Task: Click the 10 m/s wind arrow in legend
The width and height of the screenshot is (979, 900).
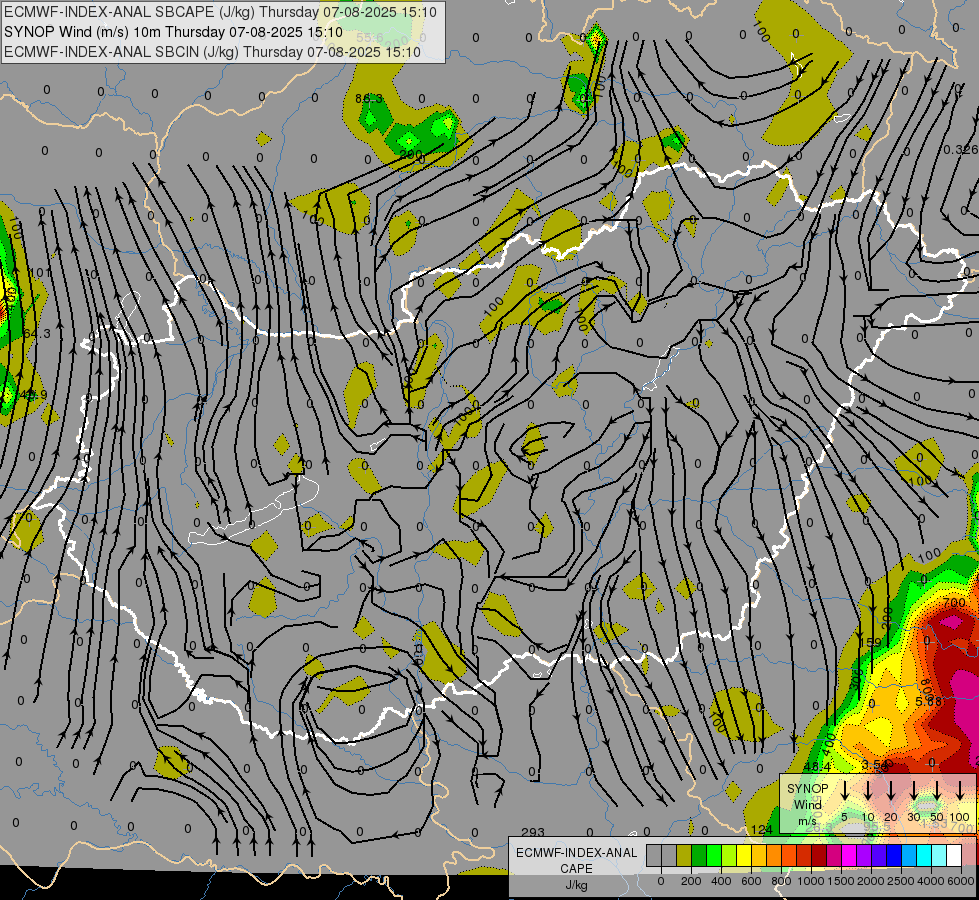Action: point(868,791)
